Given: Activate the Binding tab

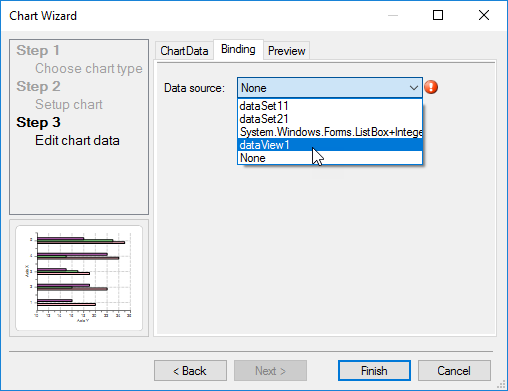Looking at the screenshot, I should (238, 49).
